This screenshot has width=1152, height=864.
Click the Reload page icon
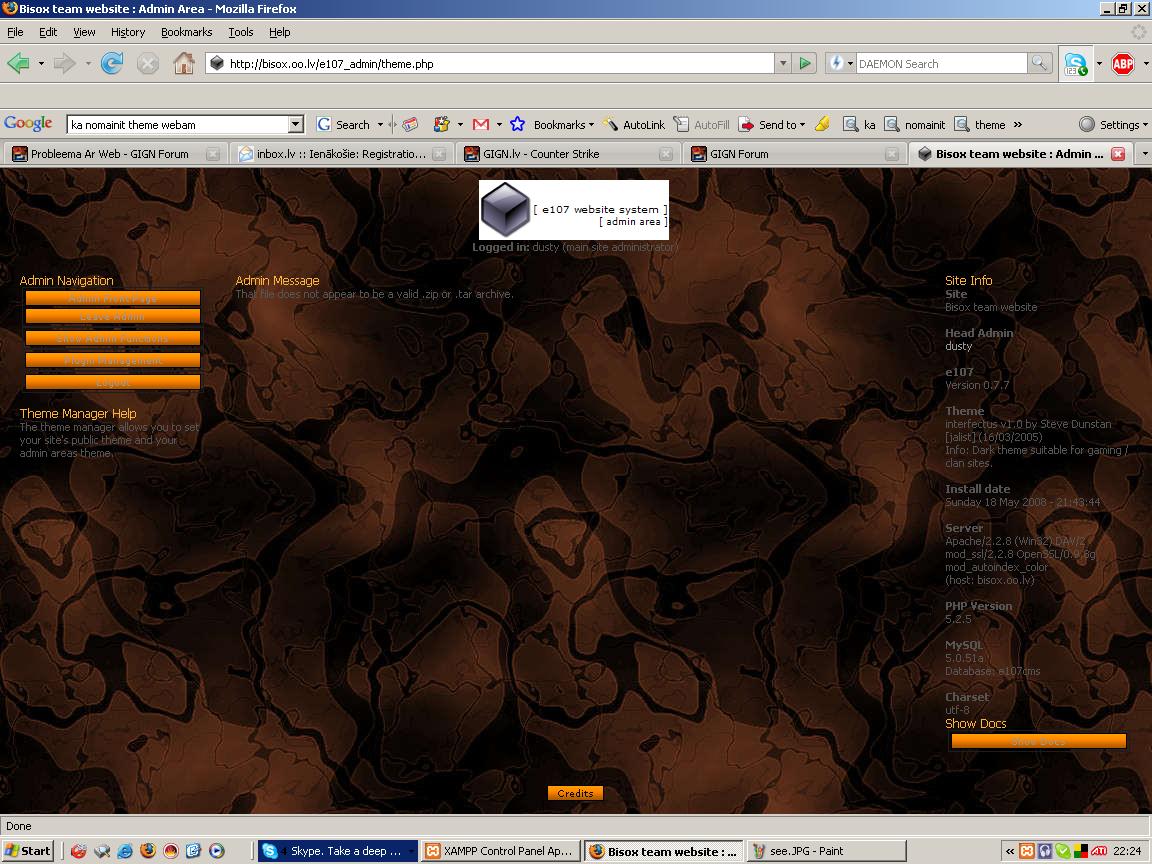coord(112,64)
